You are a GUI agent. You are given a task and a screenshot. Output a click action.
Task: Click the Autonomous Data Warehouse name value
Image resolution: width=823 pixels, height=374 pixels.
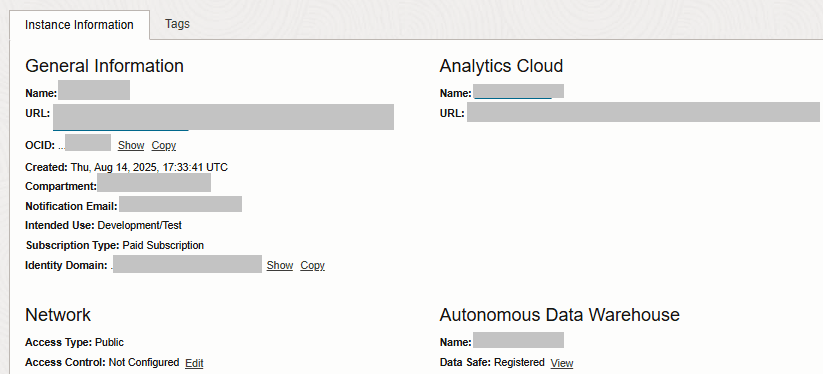[519, 340]
